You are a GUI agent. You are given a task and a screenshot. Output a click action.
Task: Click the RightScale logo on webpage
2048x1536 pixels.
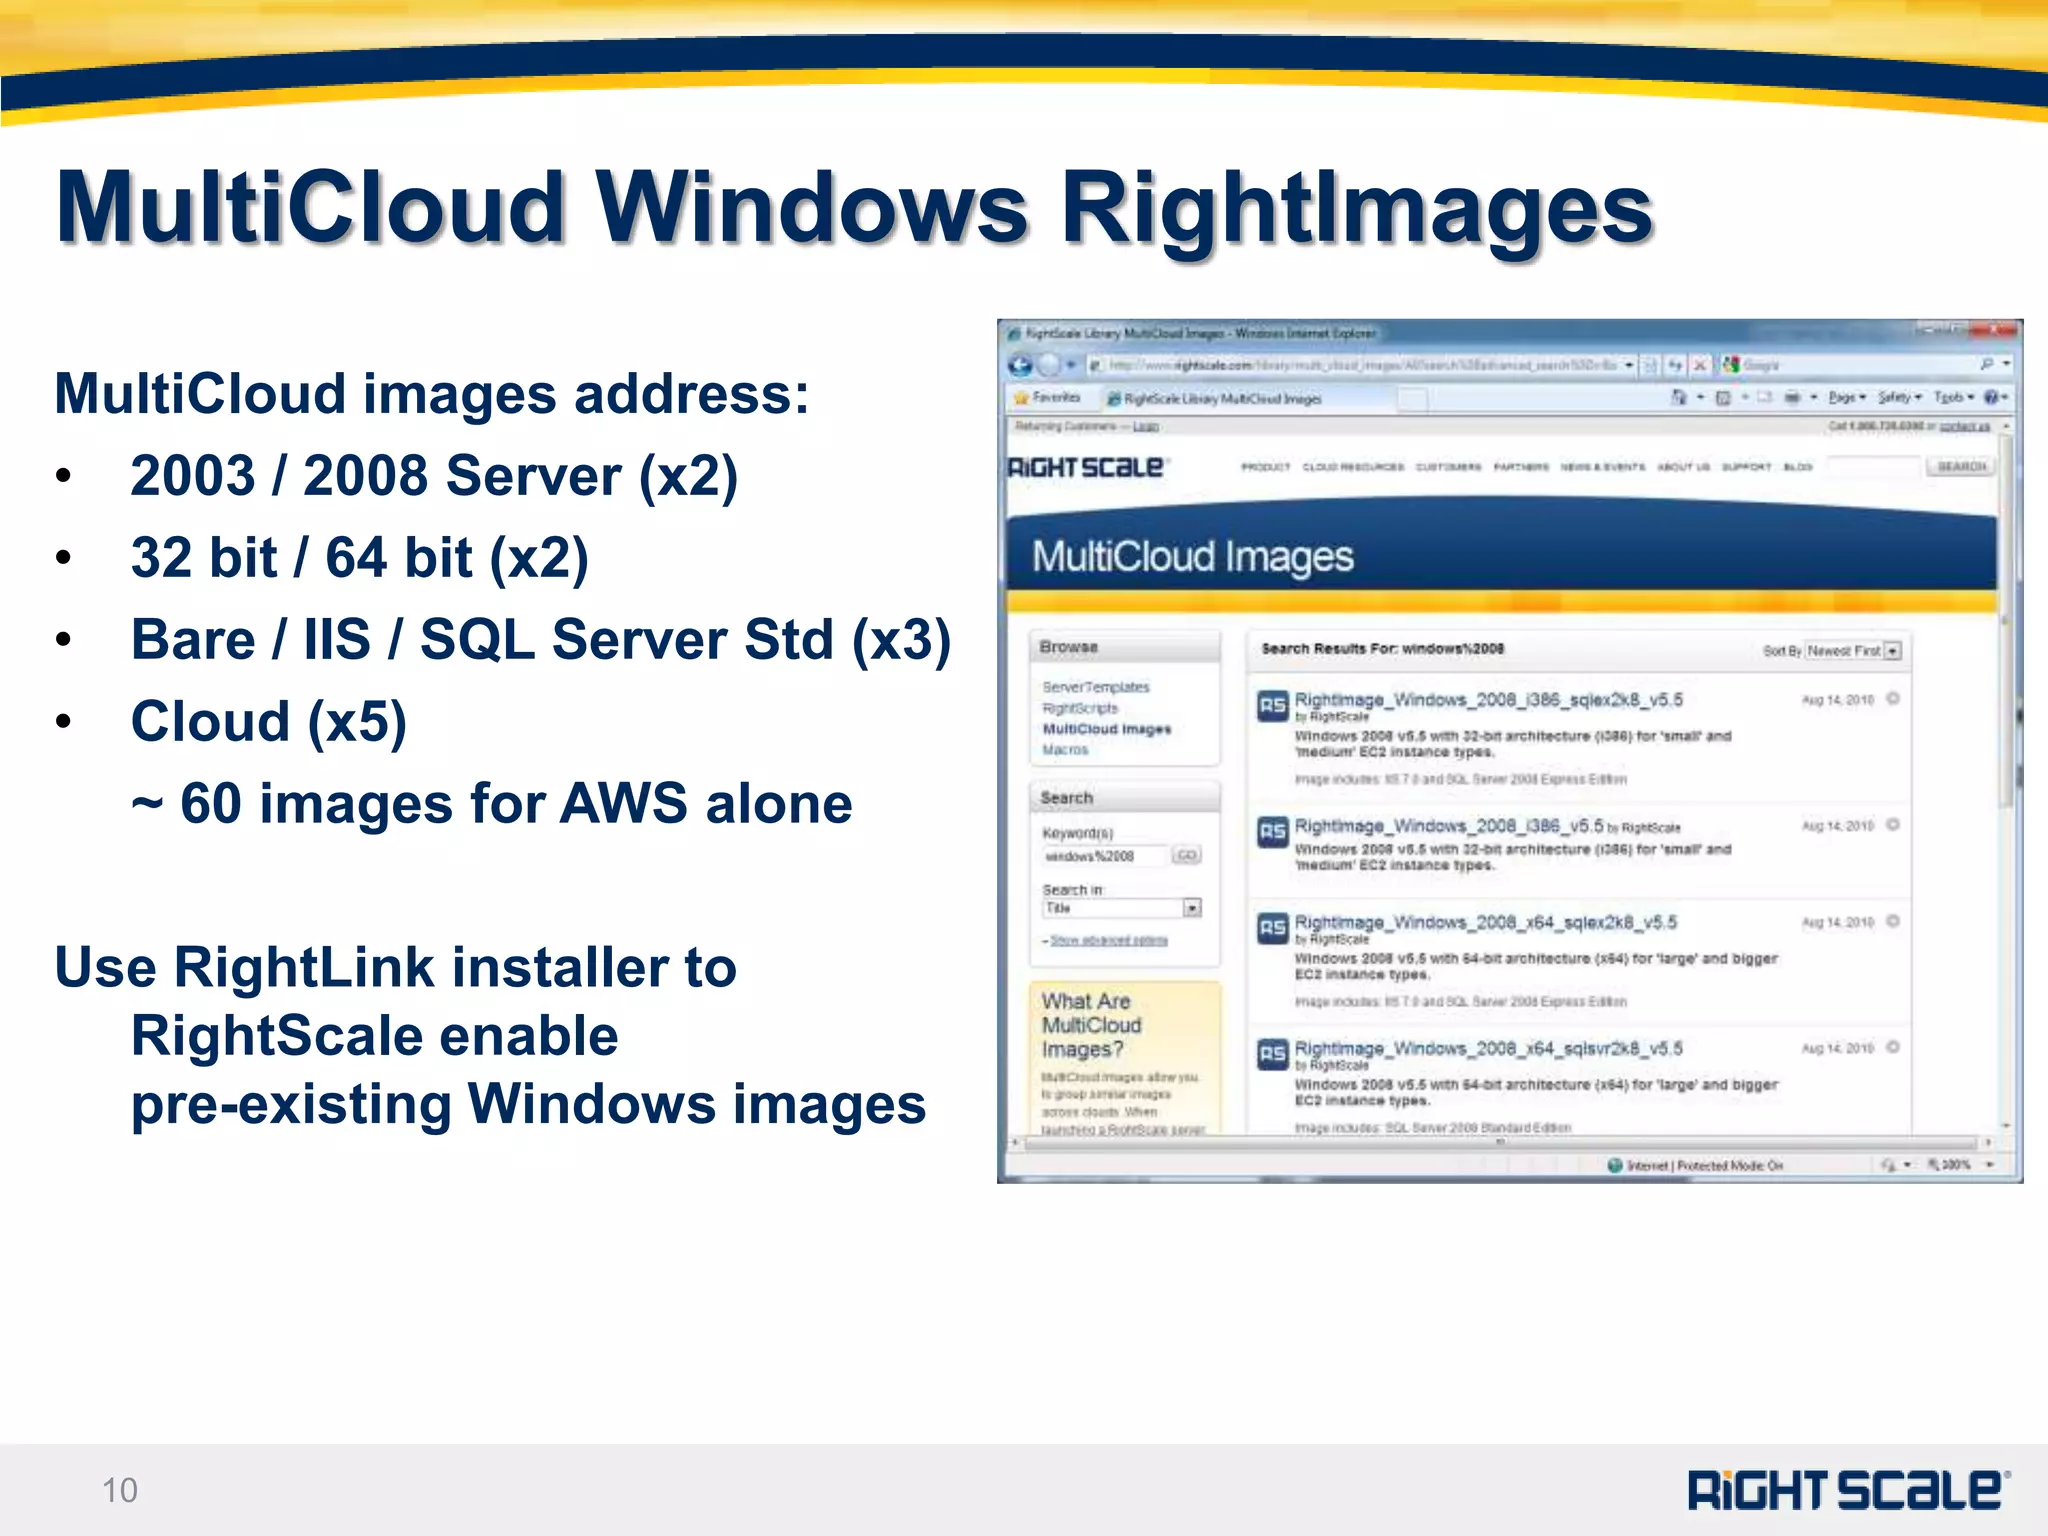1087,468
